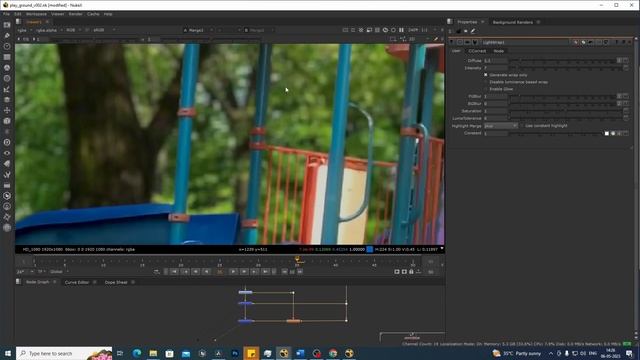640x360 pixels.
Task: Open the Transform nodes toolbar menu
Action: click(7, 110)
